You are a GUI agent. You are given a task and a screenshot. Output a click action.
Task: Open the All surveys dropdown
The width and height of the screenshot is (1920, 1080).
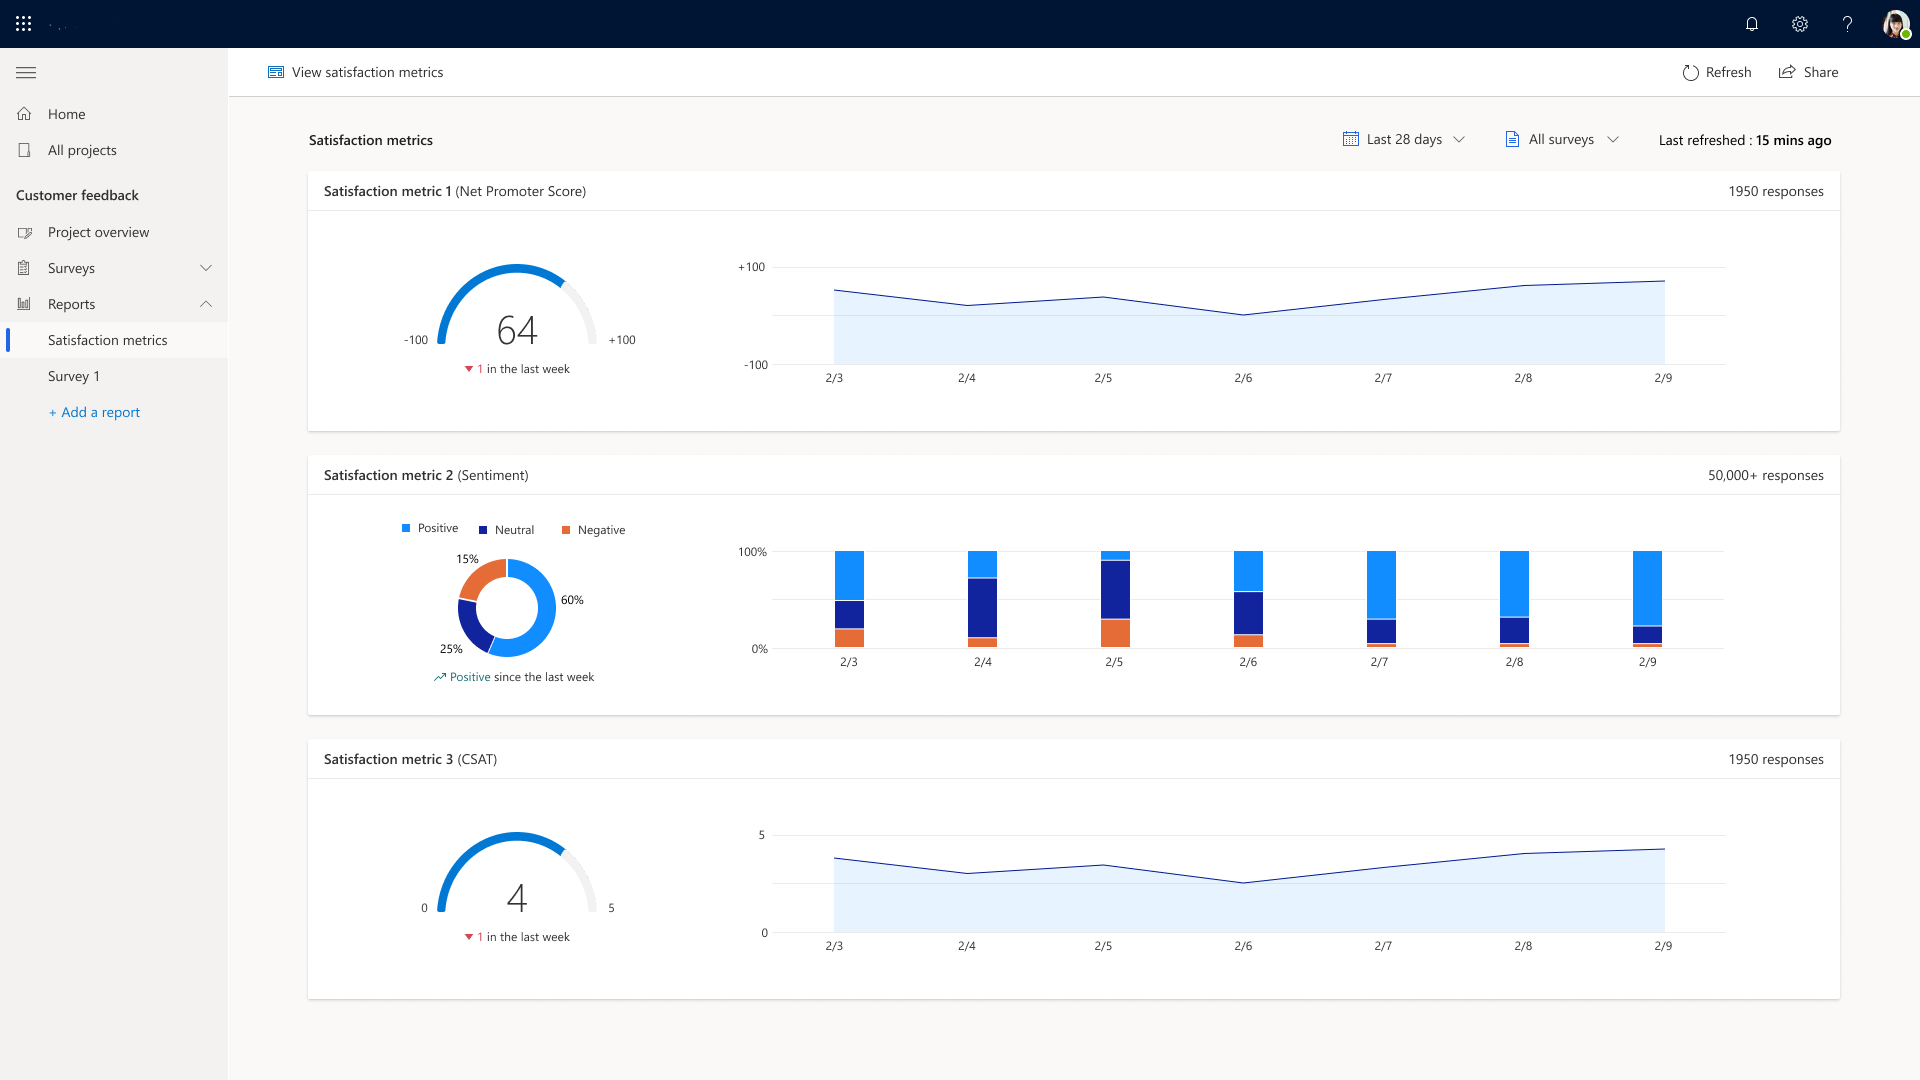pos(1562,140)
